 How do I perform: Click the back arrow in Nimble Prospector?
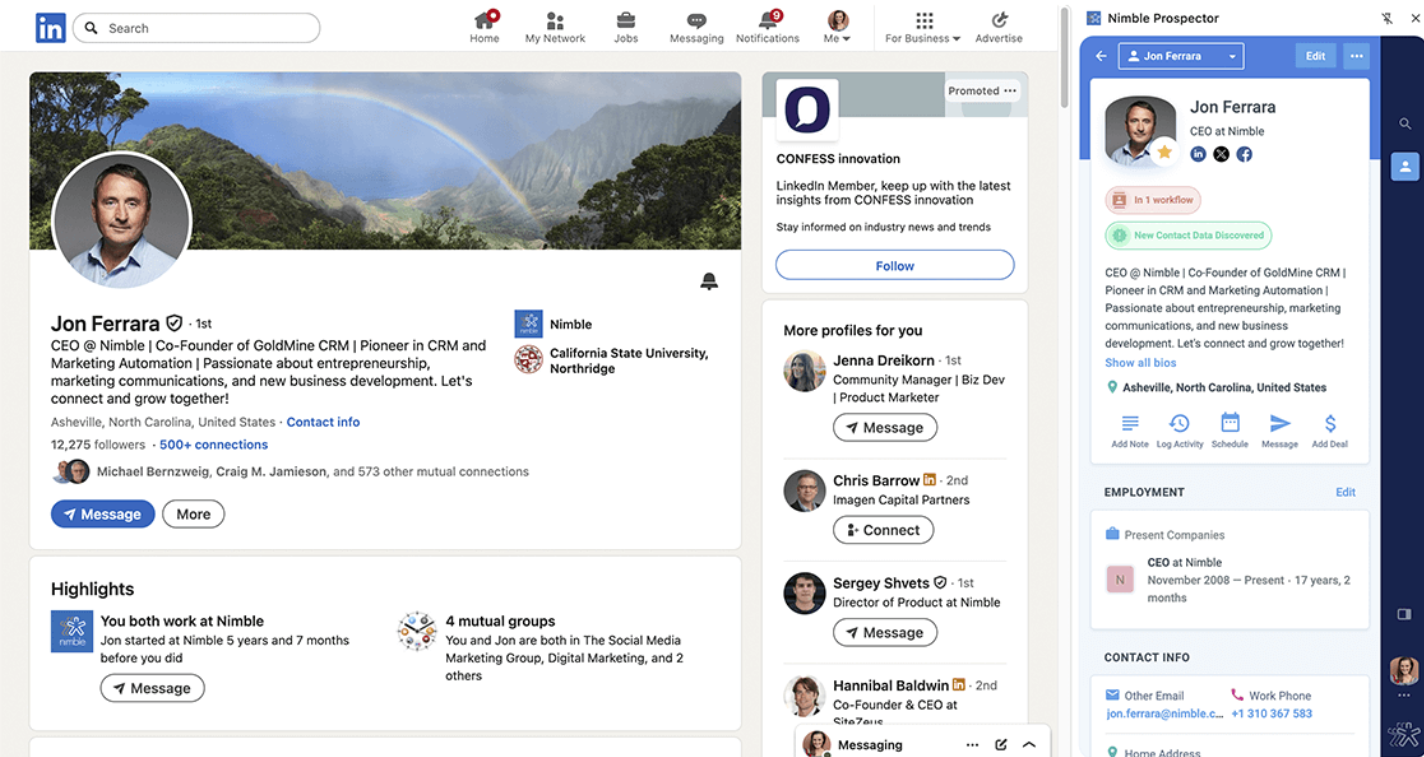(1101, 56)
